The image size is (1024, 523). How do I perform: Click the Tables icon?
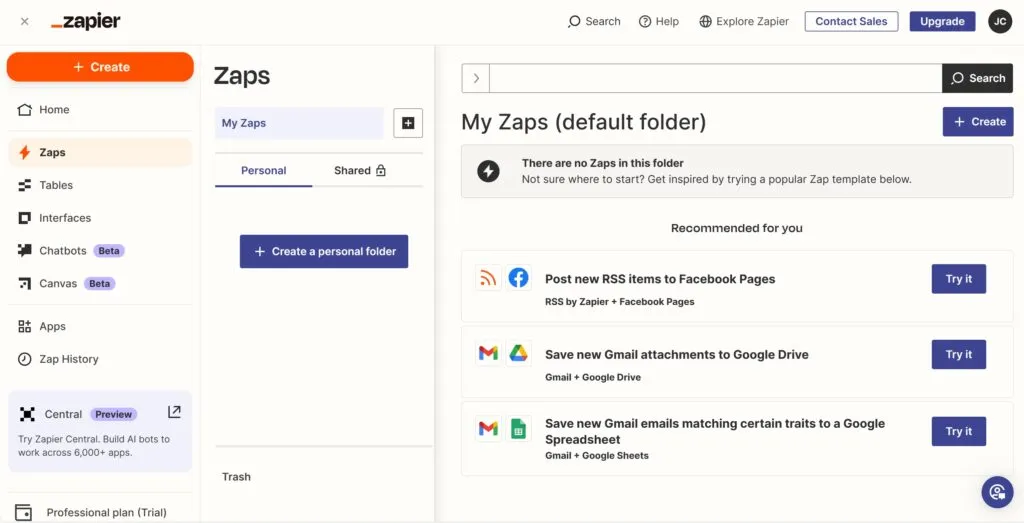25,185
